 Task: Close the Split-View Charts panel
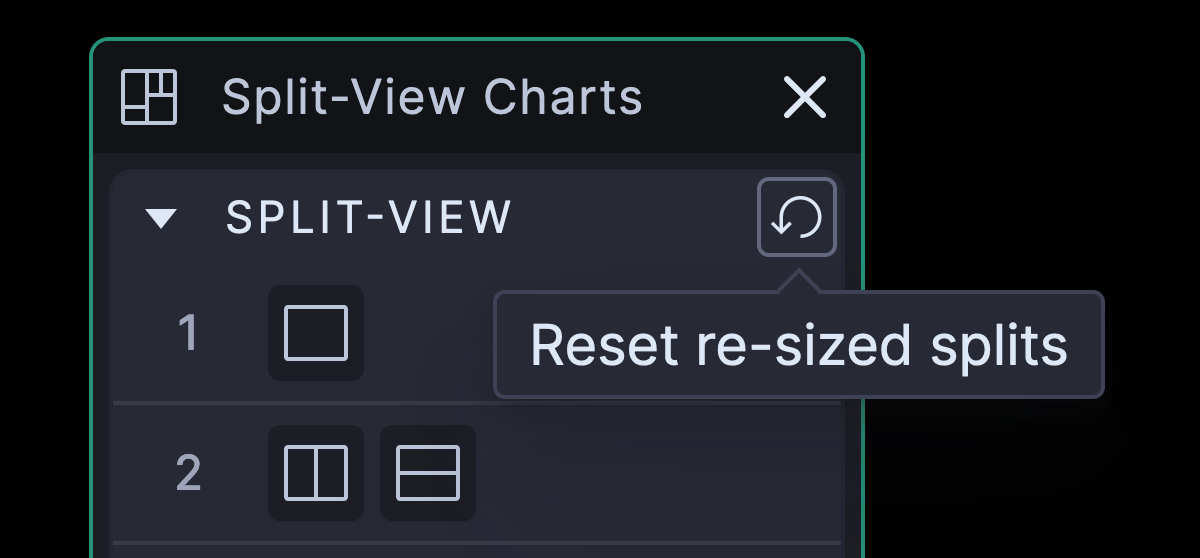point(805,98)
